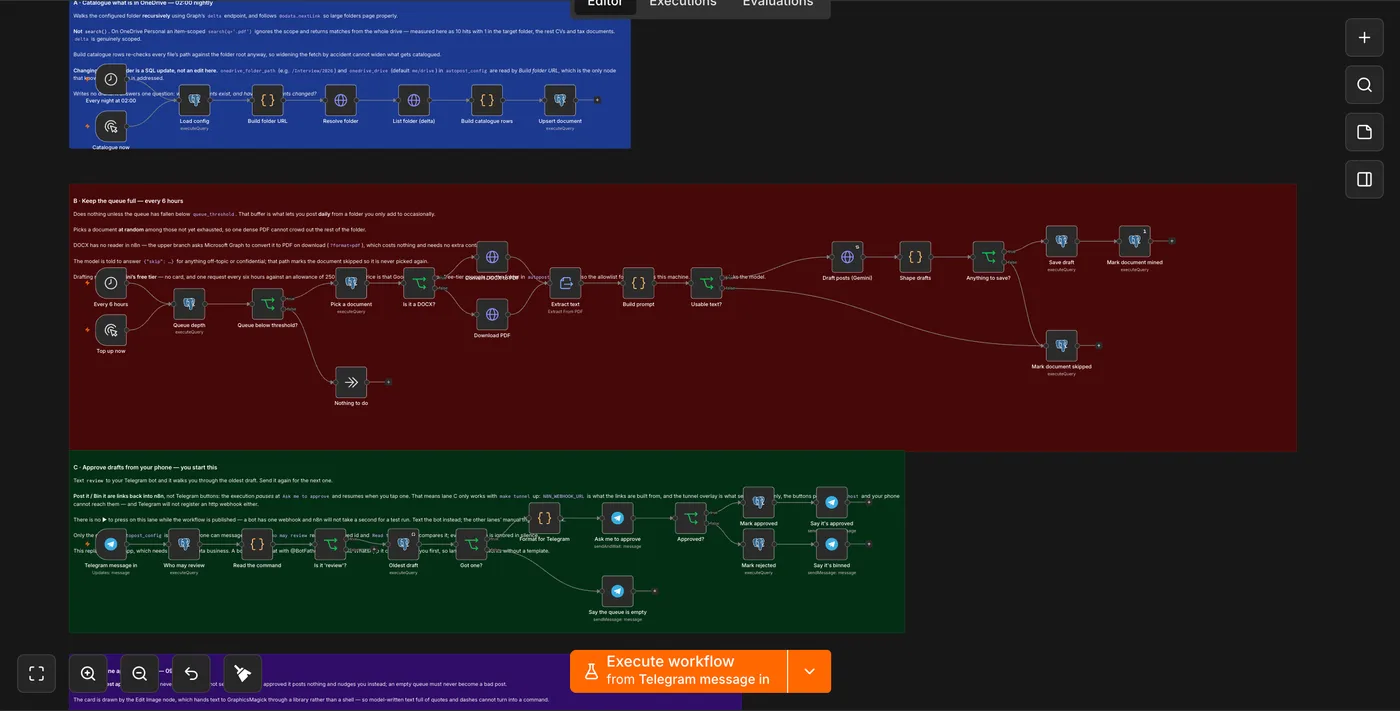Zoom out of the canvas

139,673
